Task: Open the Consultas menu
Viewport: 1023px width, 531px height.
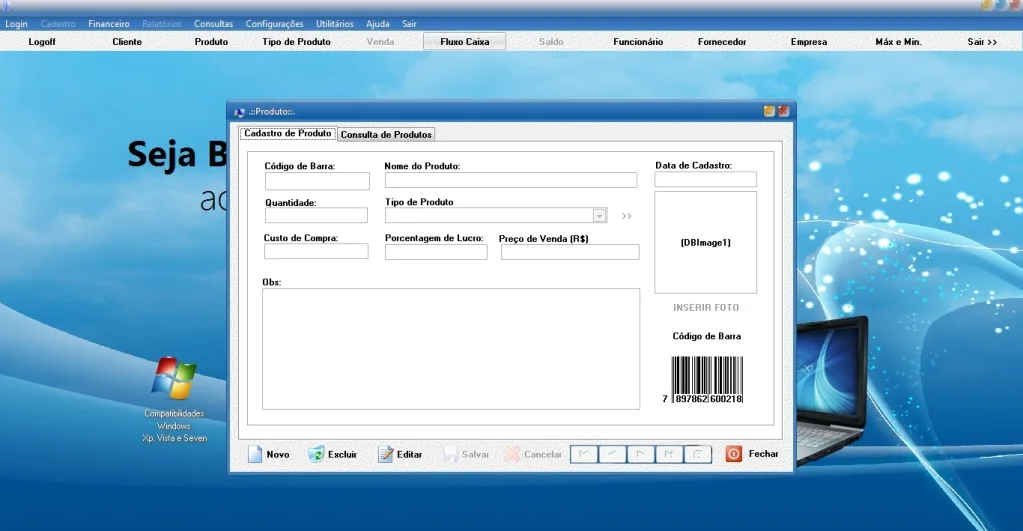Action: click(x=213, y=23)
